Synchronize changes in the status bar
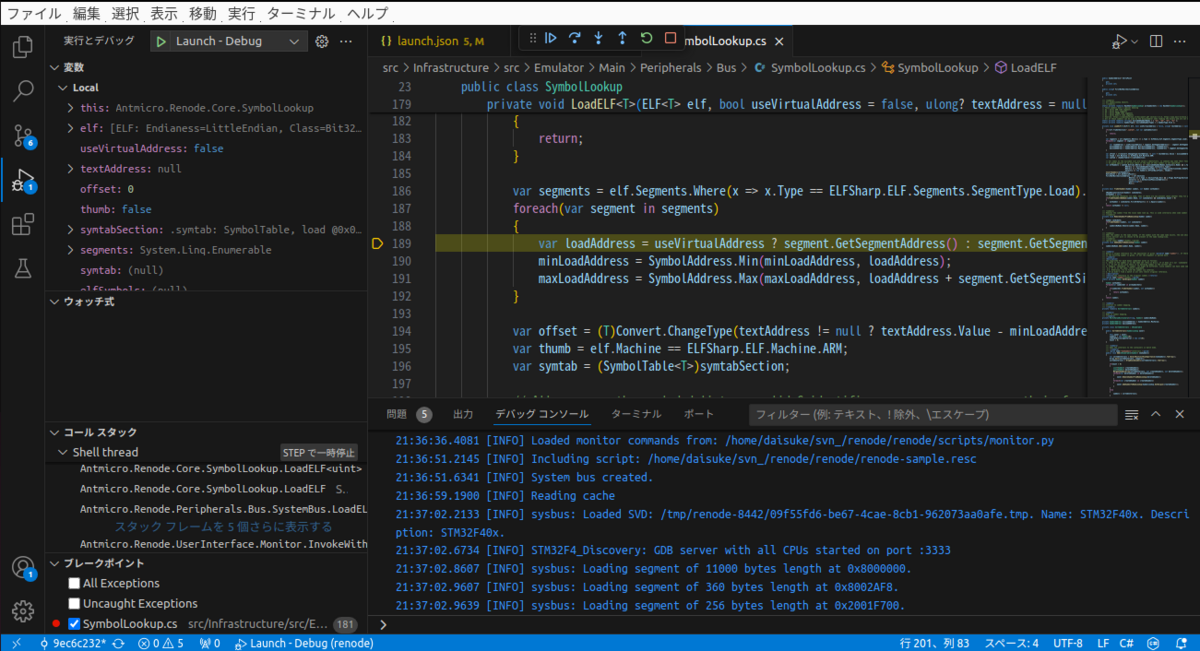 pos(118,643)
